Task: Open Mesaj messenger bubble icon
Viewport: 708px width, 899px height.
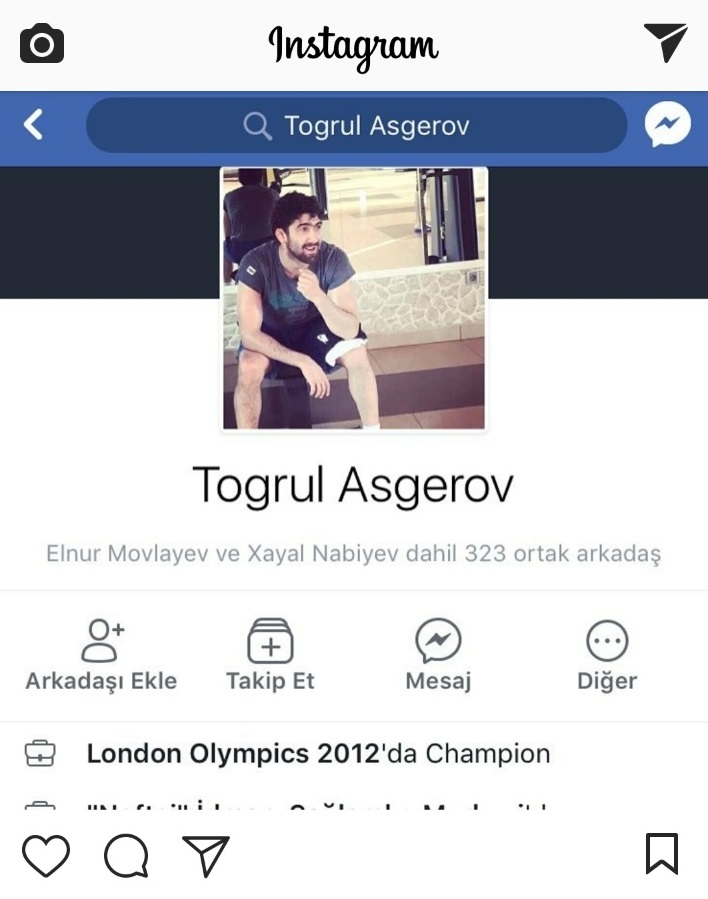Action: pos(438,641)
